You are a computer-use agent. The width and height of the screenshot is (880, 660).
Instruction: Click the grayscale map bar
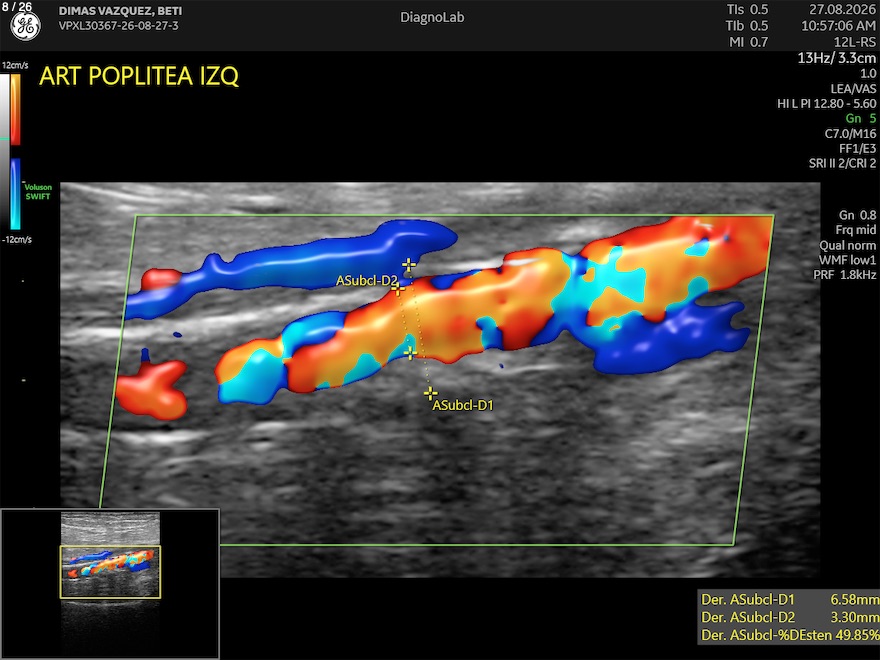(4, 152)
